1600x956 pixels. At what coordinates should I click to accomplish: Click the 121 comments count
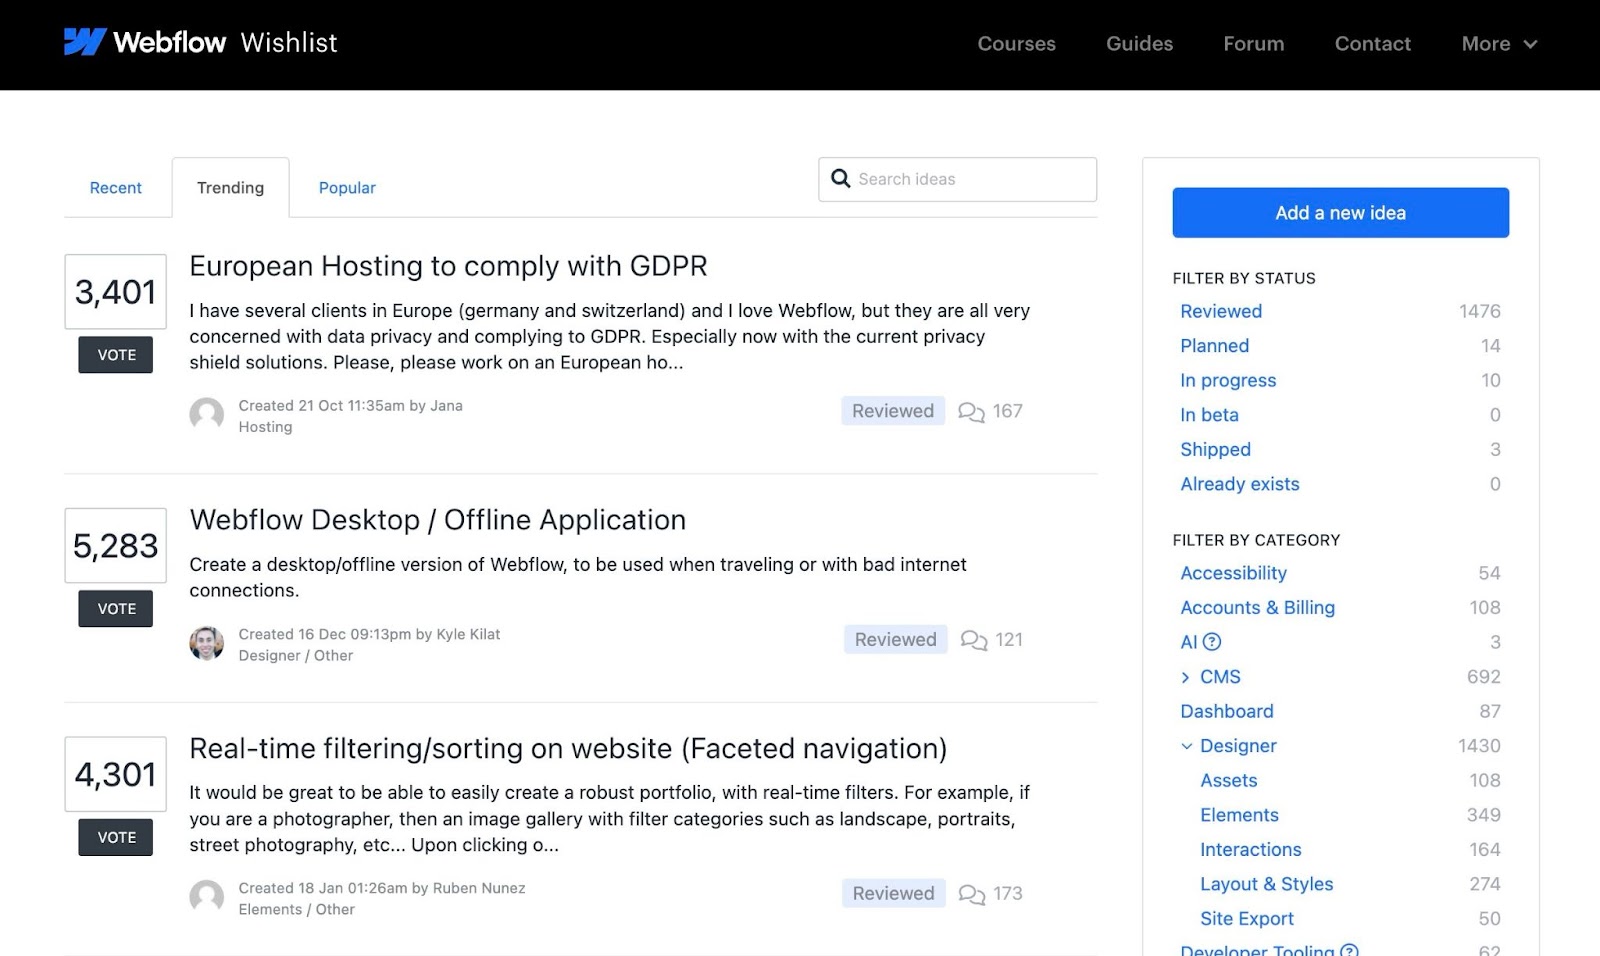[x=1010, y=640]
